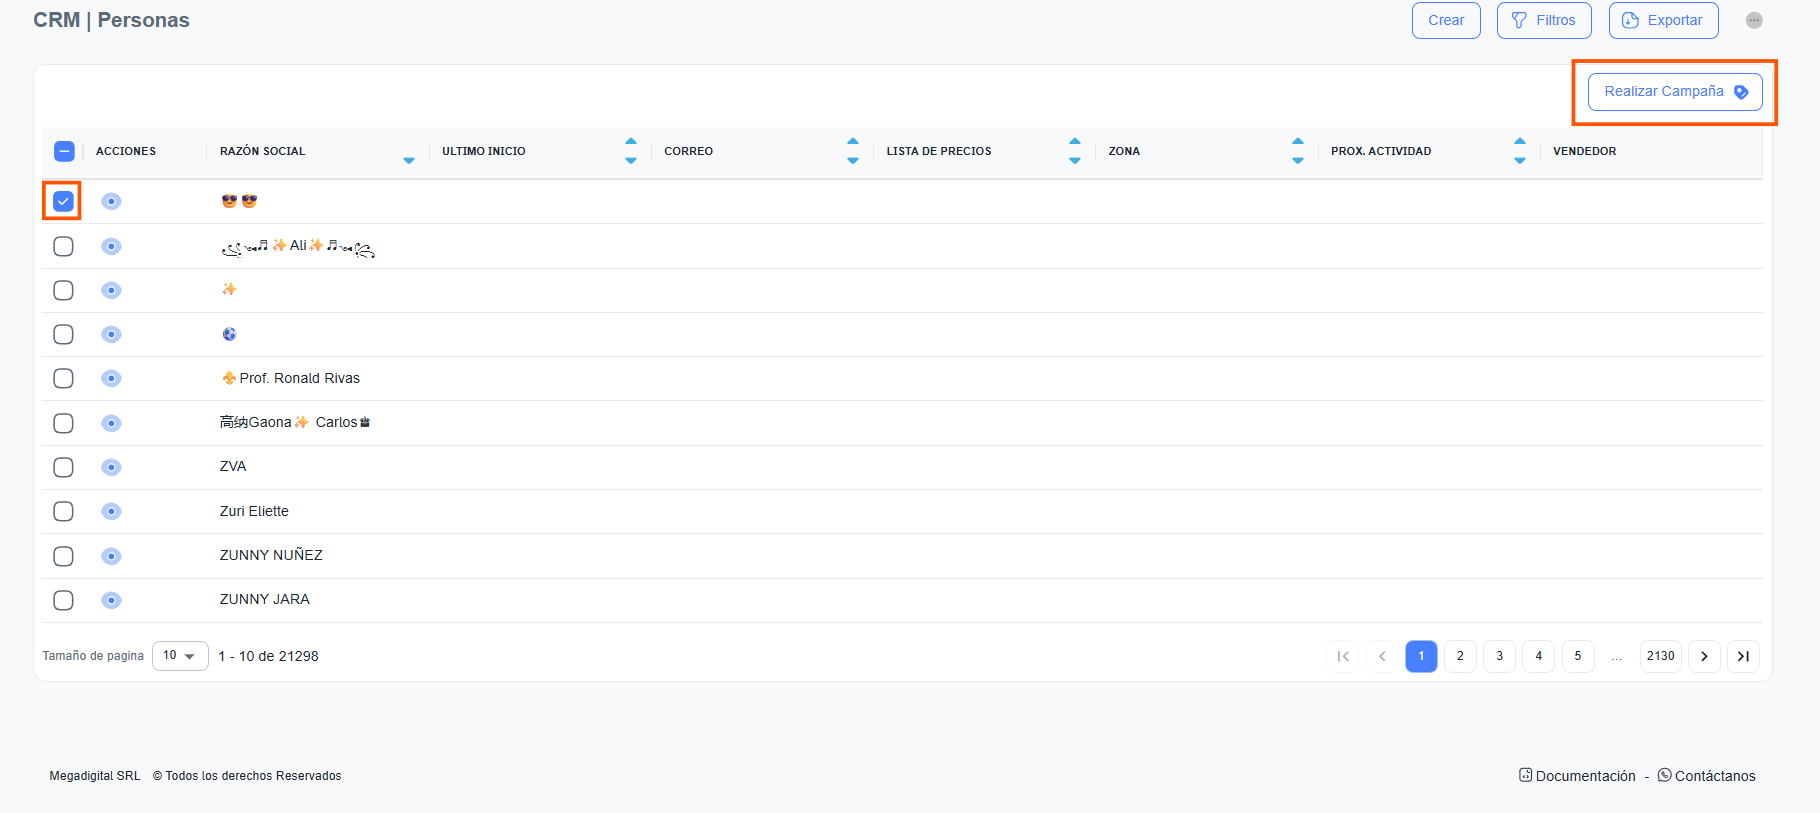1820x813 pixels.
Task: Select the checkbox for Zuri Eliette
Action: 63,511
